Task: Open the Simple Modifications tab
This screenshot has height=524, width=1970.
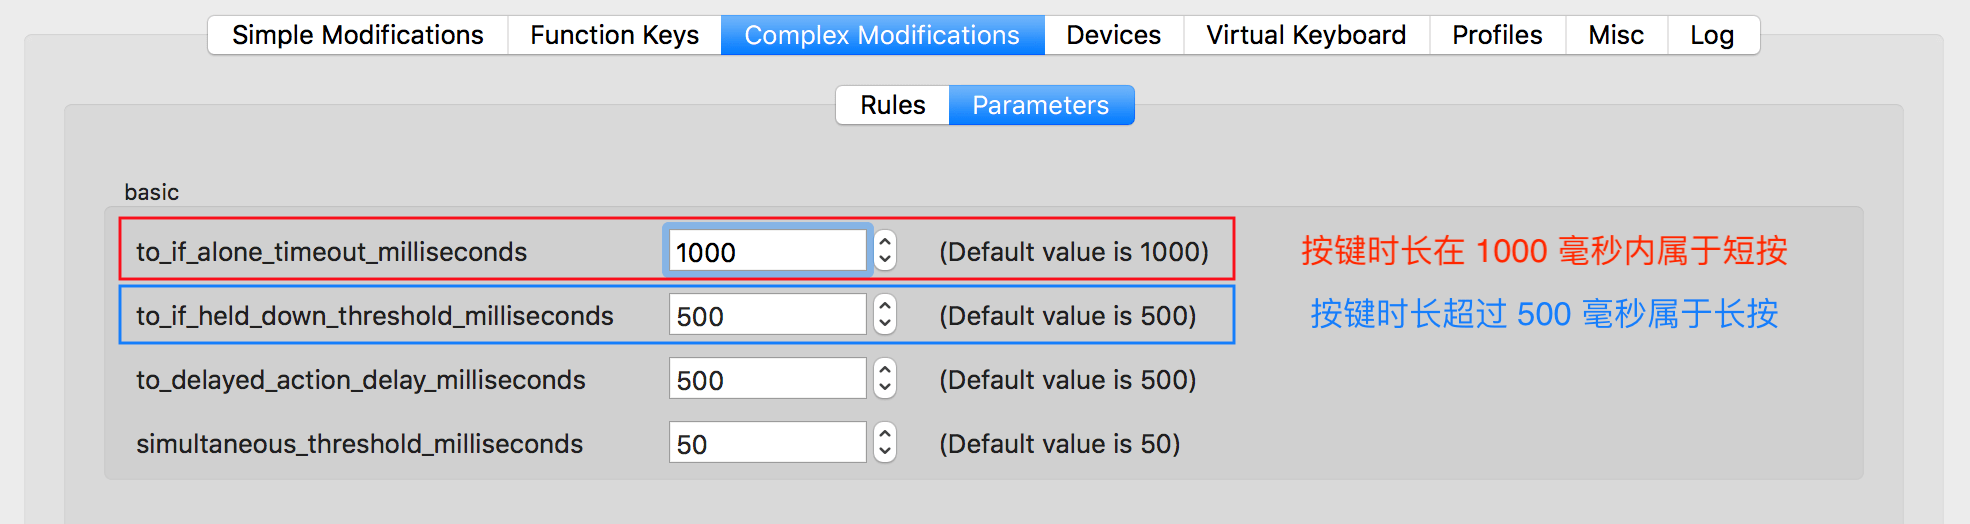Action: coord(357,35)
